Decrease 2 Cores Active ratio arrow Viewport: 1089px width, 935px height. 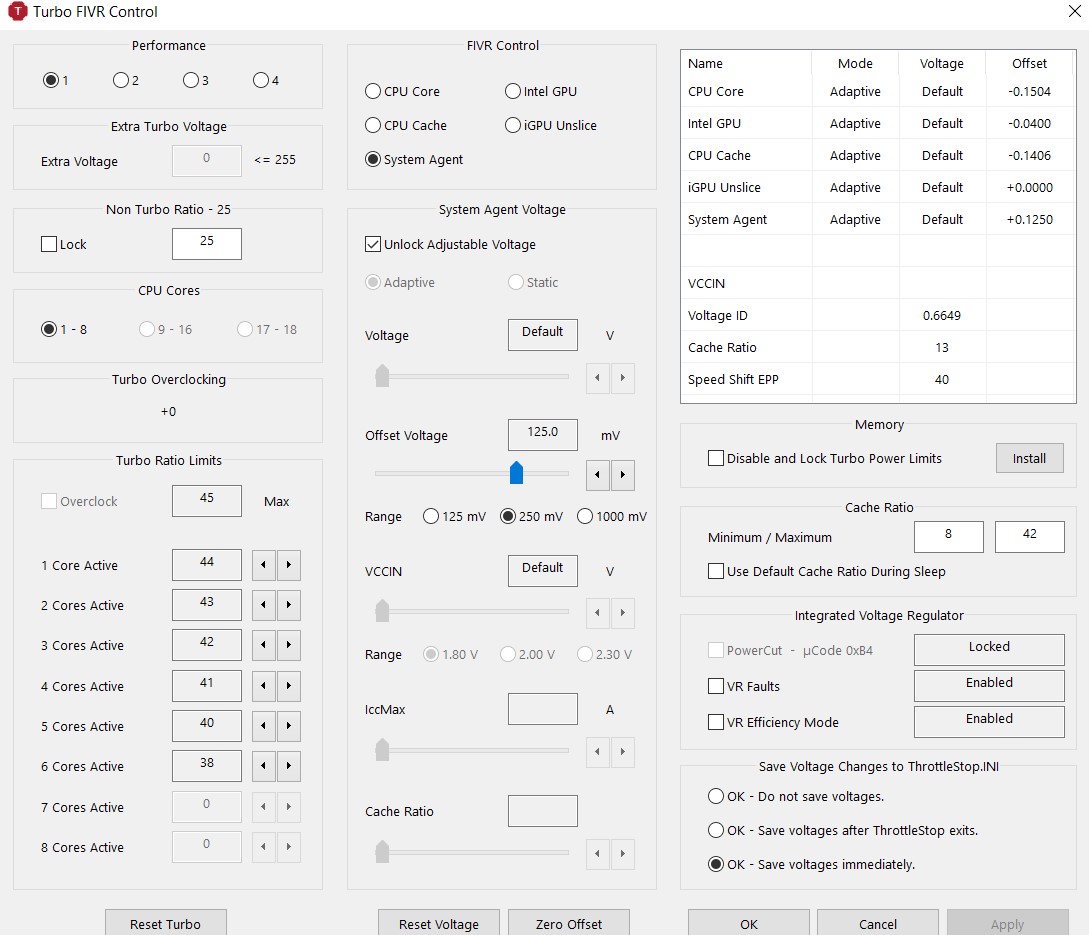pyautogui.click(x=263, y=605)
